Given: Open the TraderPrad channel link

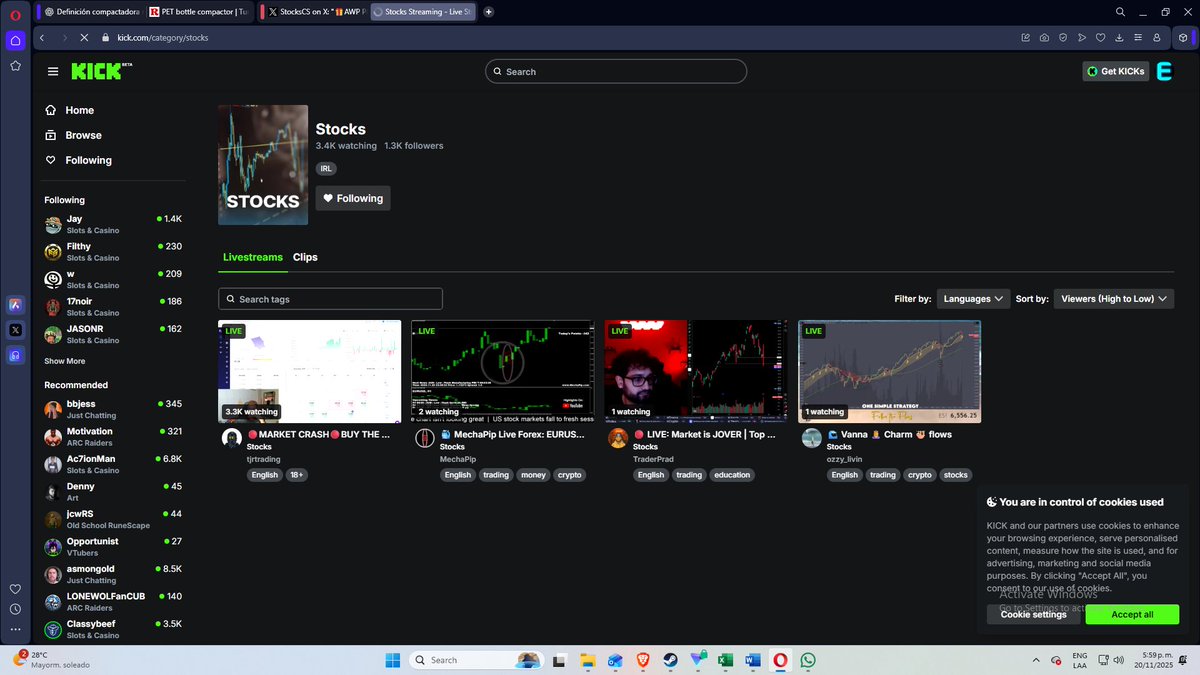Looking at the screenshot, I should coord(654,459).
